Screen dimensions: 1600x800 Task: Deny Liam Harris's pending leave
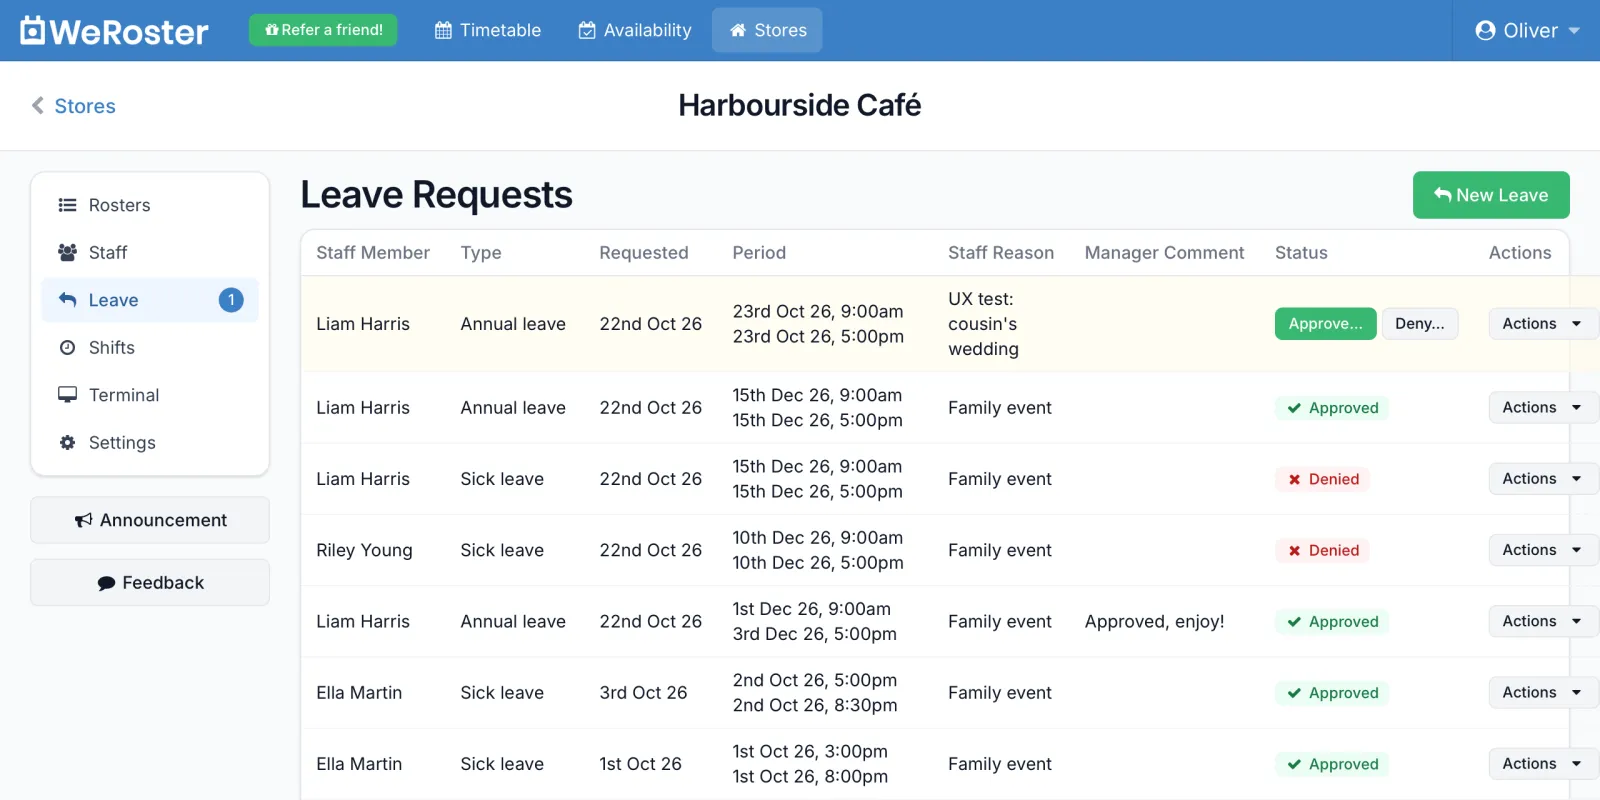1419,323
